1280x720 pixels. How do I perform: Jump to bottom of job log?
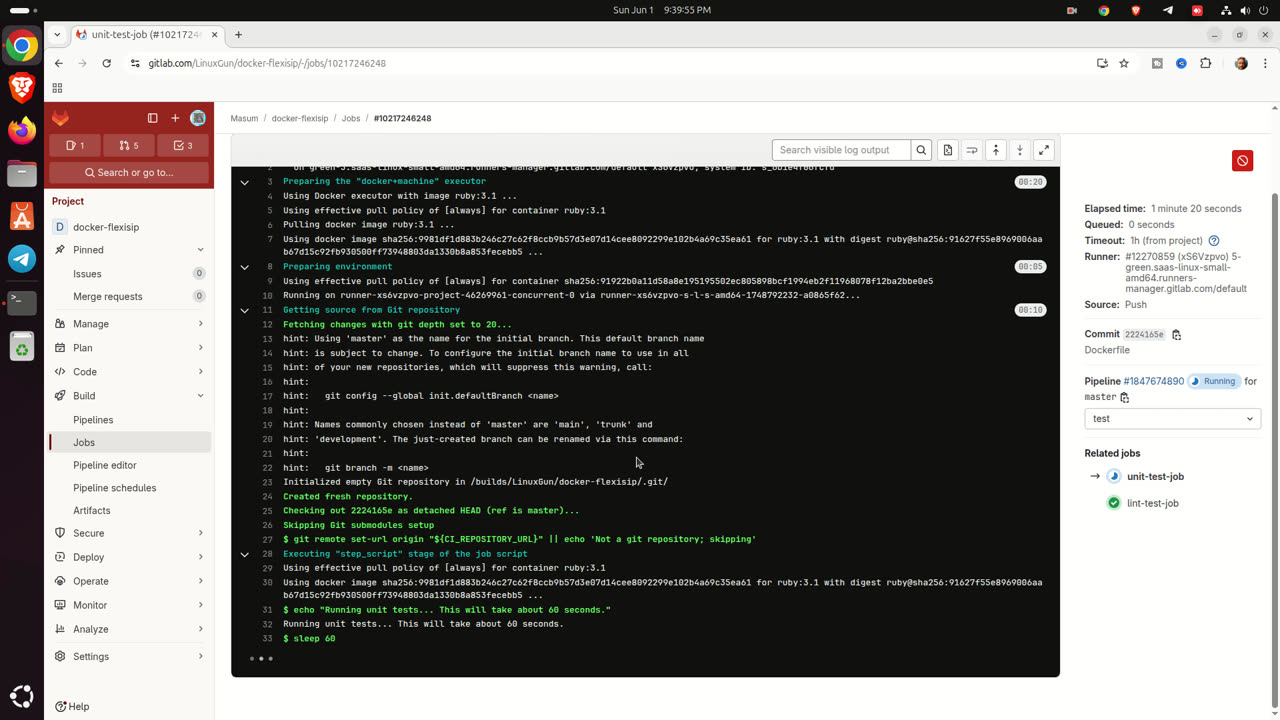1020,150
